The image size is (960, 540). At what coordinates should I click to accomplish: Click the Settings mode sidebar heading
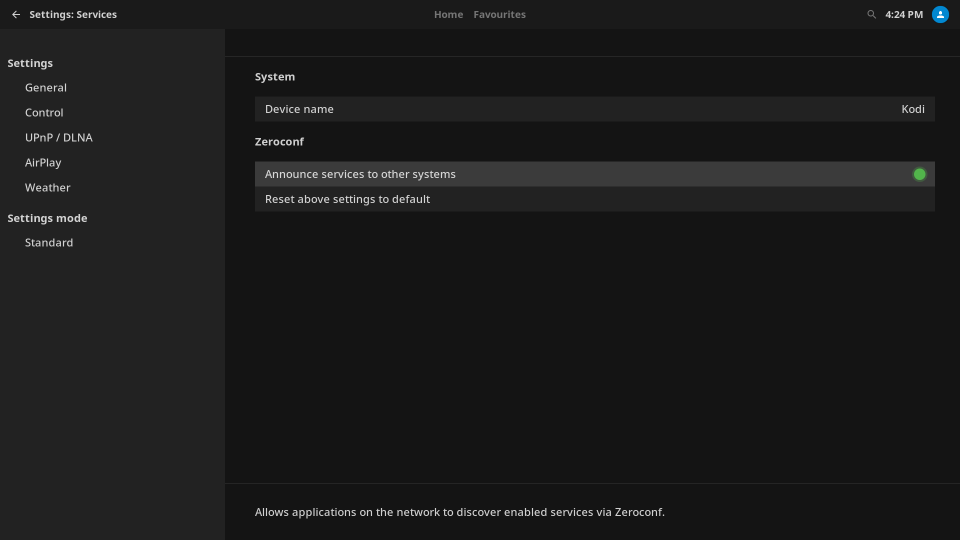(x=47, y=218)
